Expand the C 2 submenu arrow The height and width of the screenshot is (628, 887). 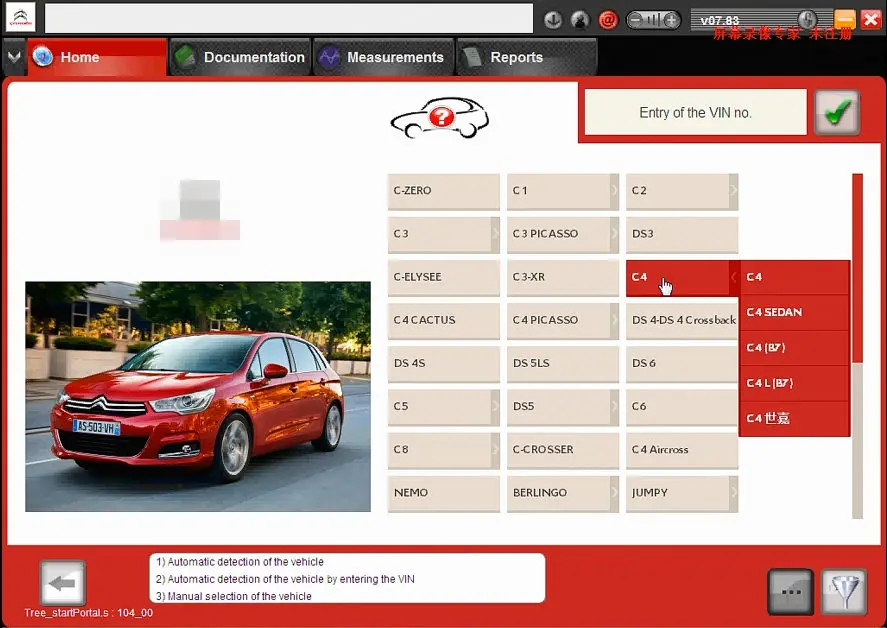(x=734, y=191)
